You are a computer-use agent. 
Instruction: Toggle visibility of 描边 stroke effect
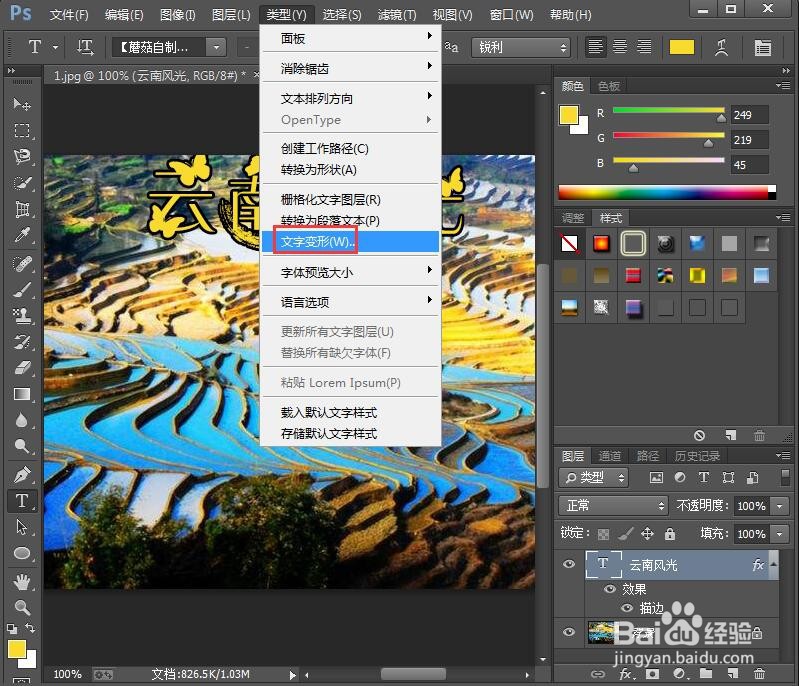coord(627,608)
